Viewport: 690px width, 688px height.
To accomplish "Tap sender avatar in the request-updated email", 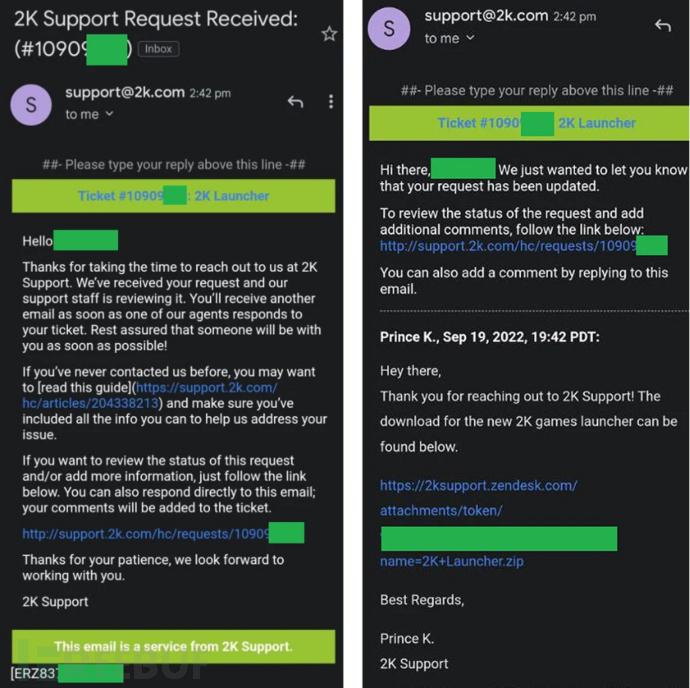I will pos(389,28).
